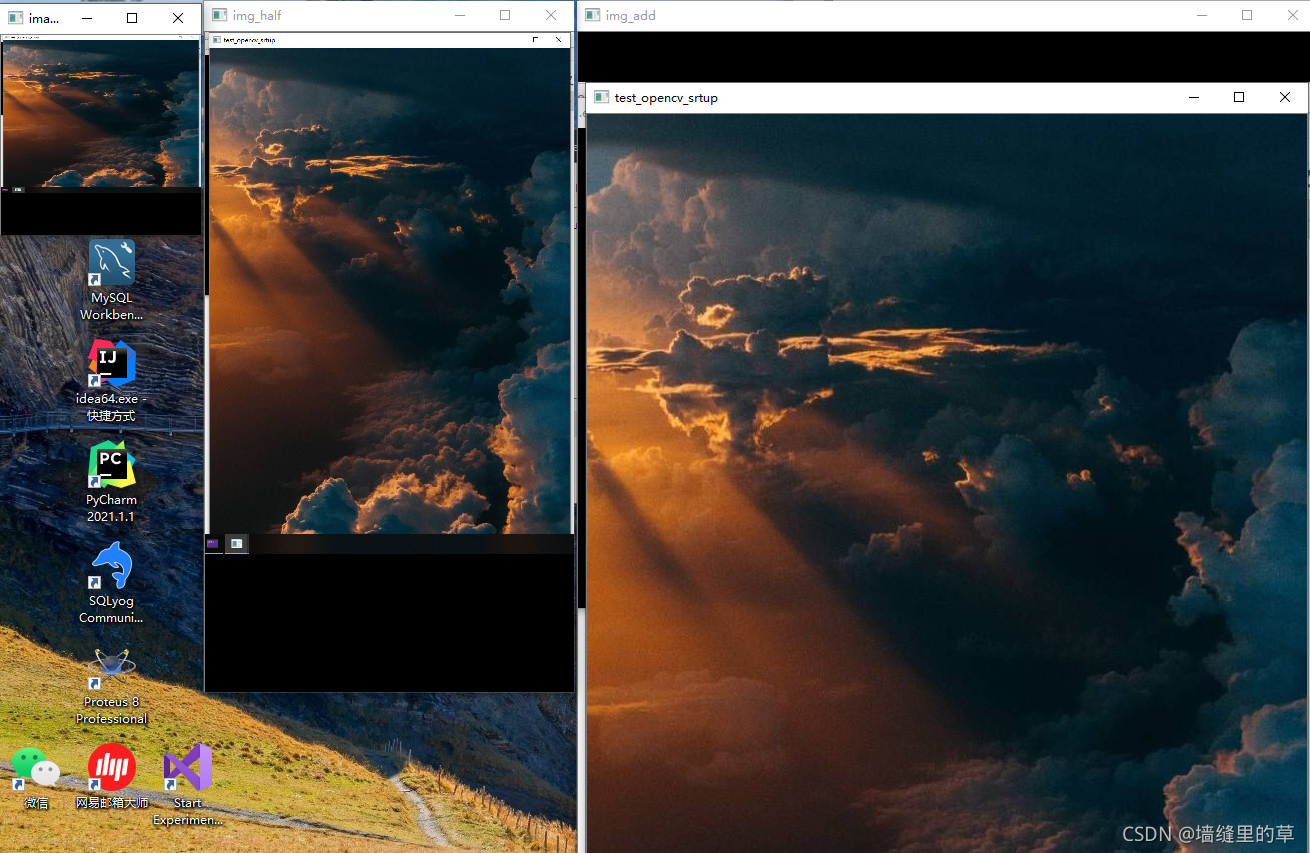Image resolution: width=1310 pixels, height=853 pixels.
Task: Click the cloud picture inside the img_half window
Action: [389, 290]
